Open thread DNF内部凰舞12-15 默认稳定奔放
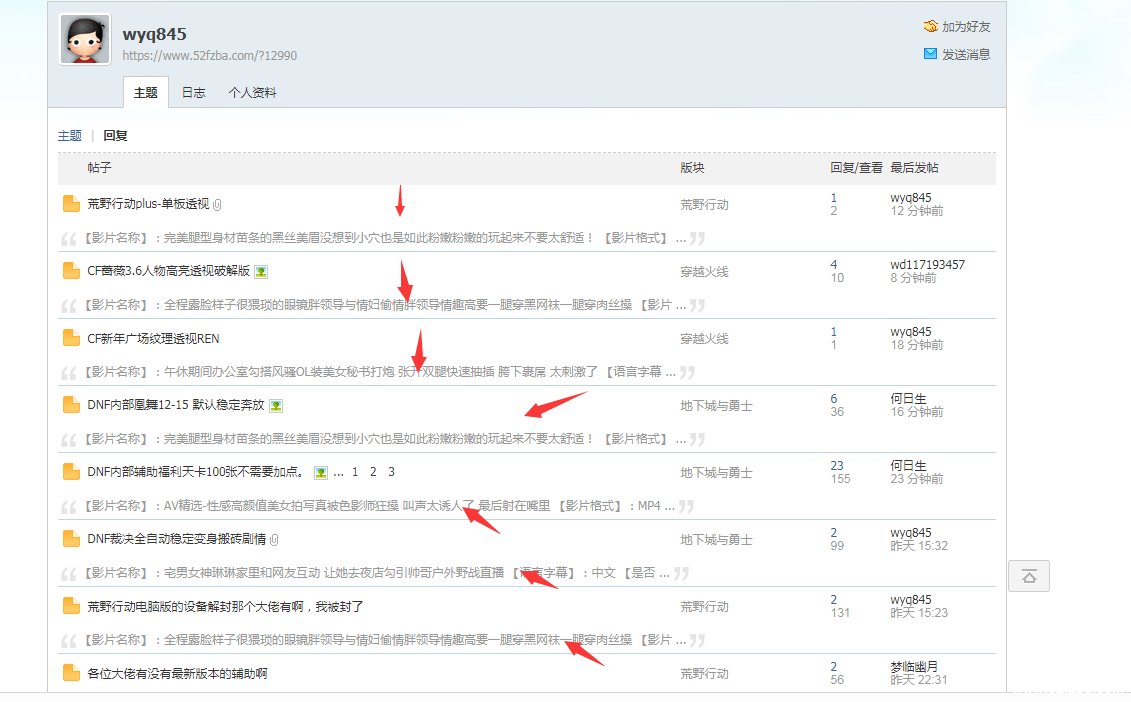This screenshot has height=702, width=1131. pos(176,405)
